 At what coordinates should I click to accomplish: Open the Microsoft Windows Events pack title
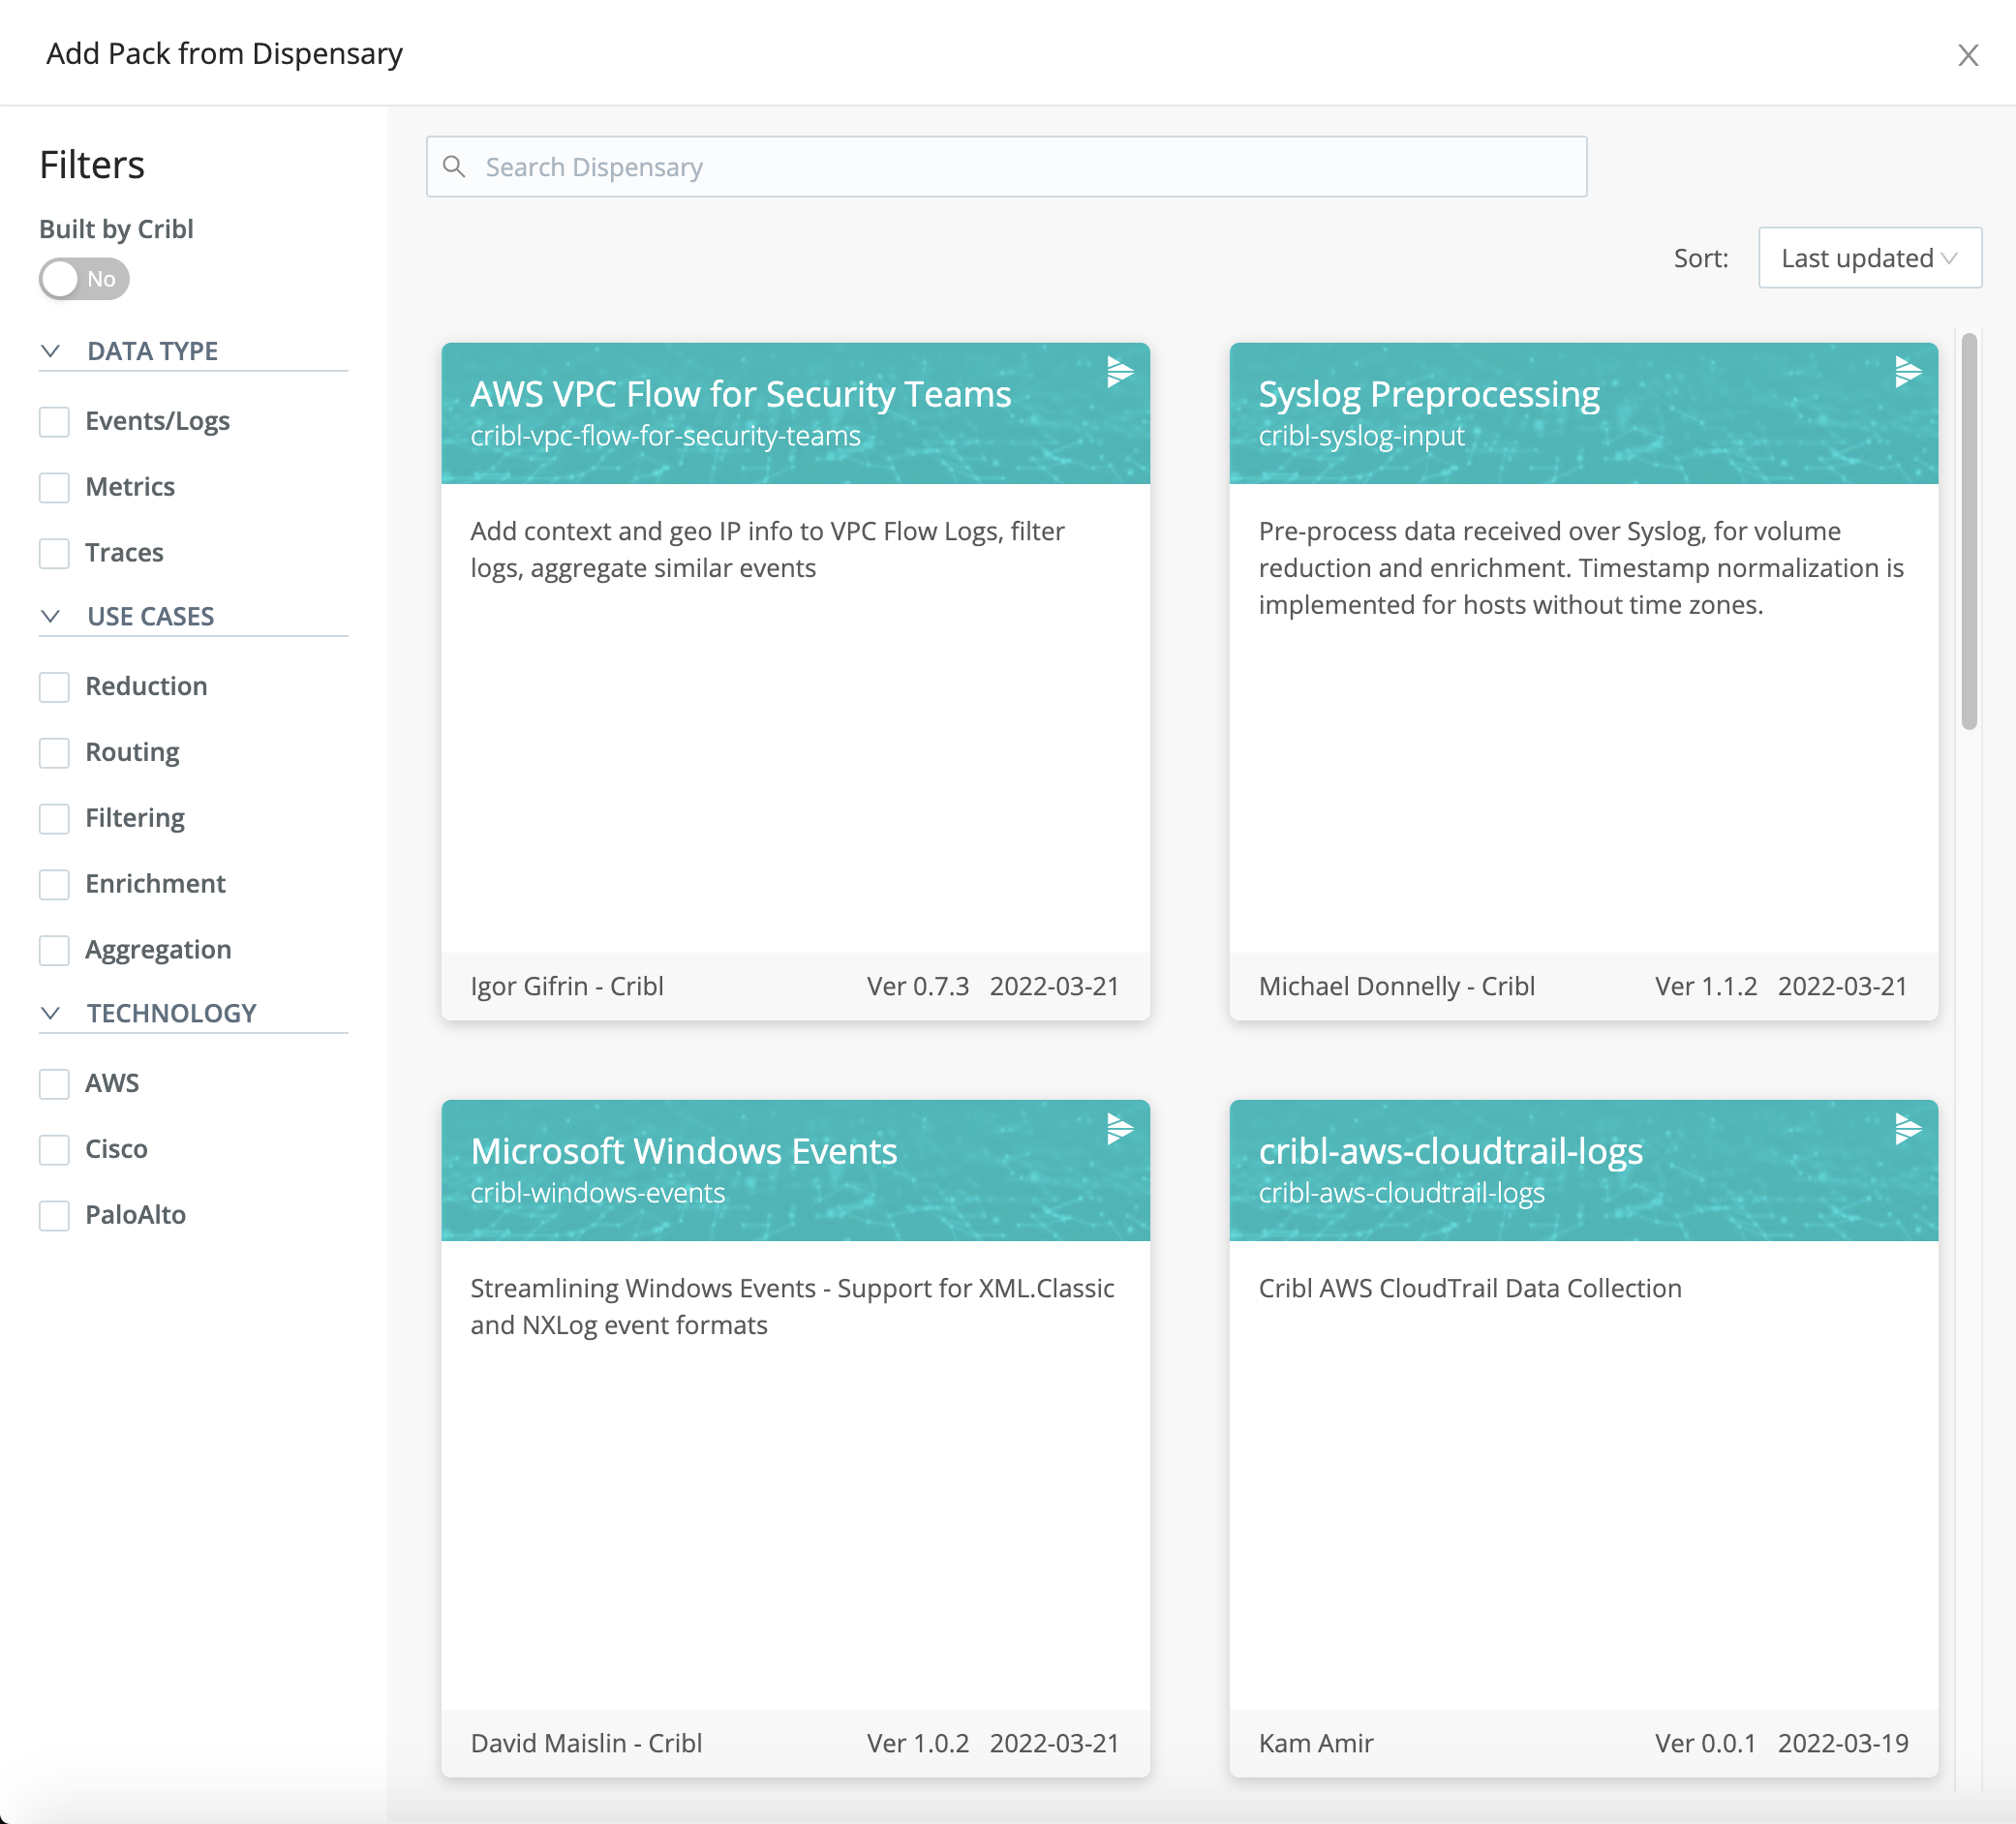pyautogui.click(x=683, y=1151)
